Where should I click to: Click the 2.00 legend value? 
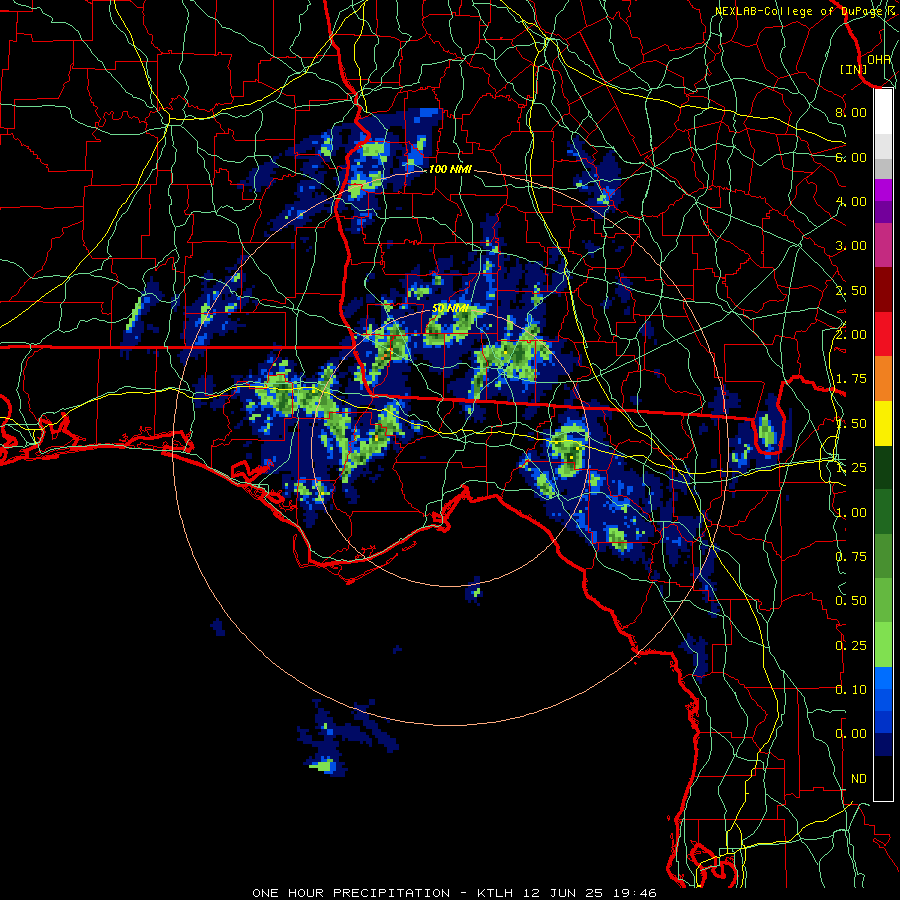coord(851,335)
